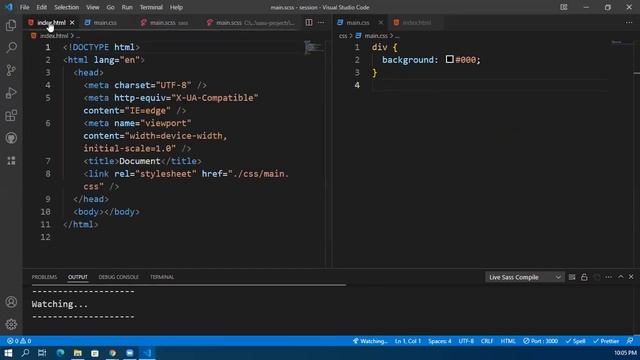Viewport: 640px width, 360px height.
Task: Open the GitHub view in the activity bar
Action: [x=11, y=138]
